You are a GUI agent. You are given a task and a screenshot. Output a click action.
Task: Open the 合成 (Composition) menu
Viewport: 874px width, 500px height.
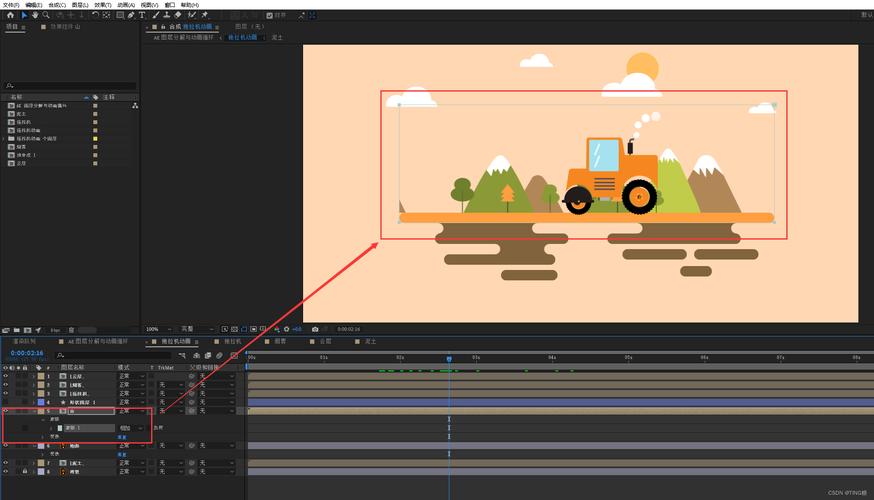point(57,4)
